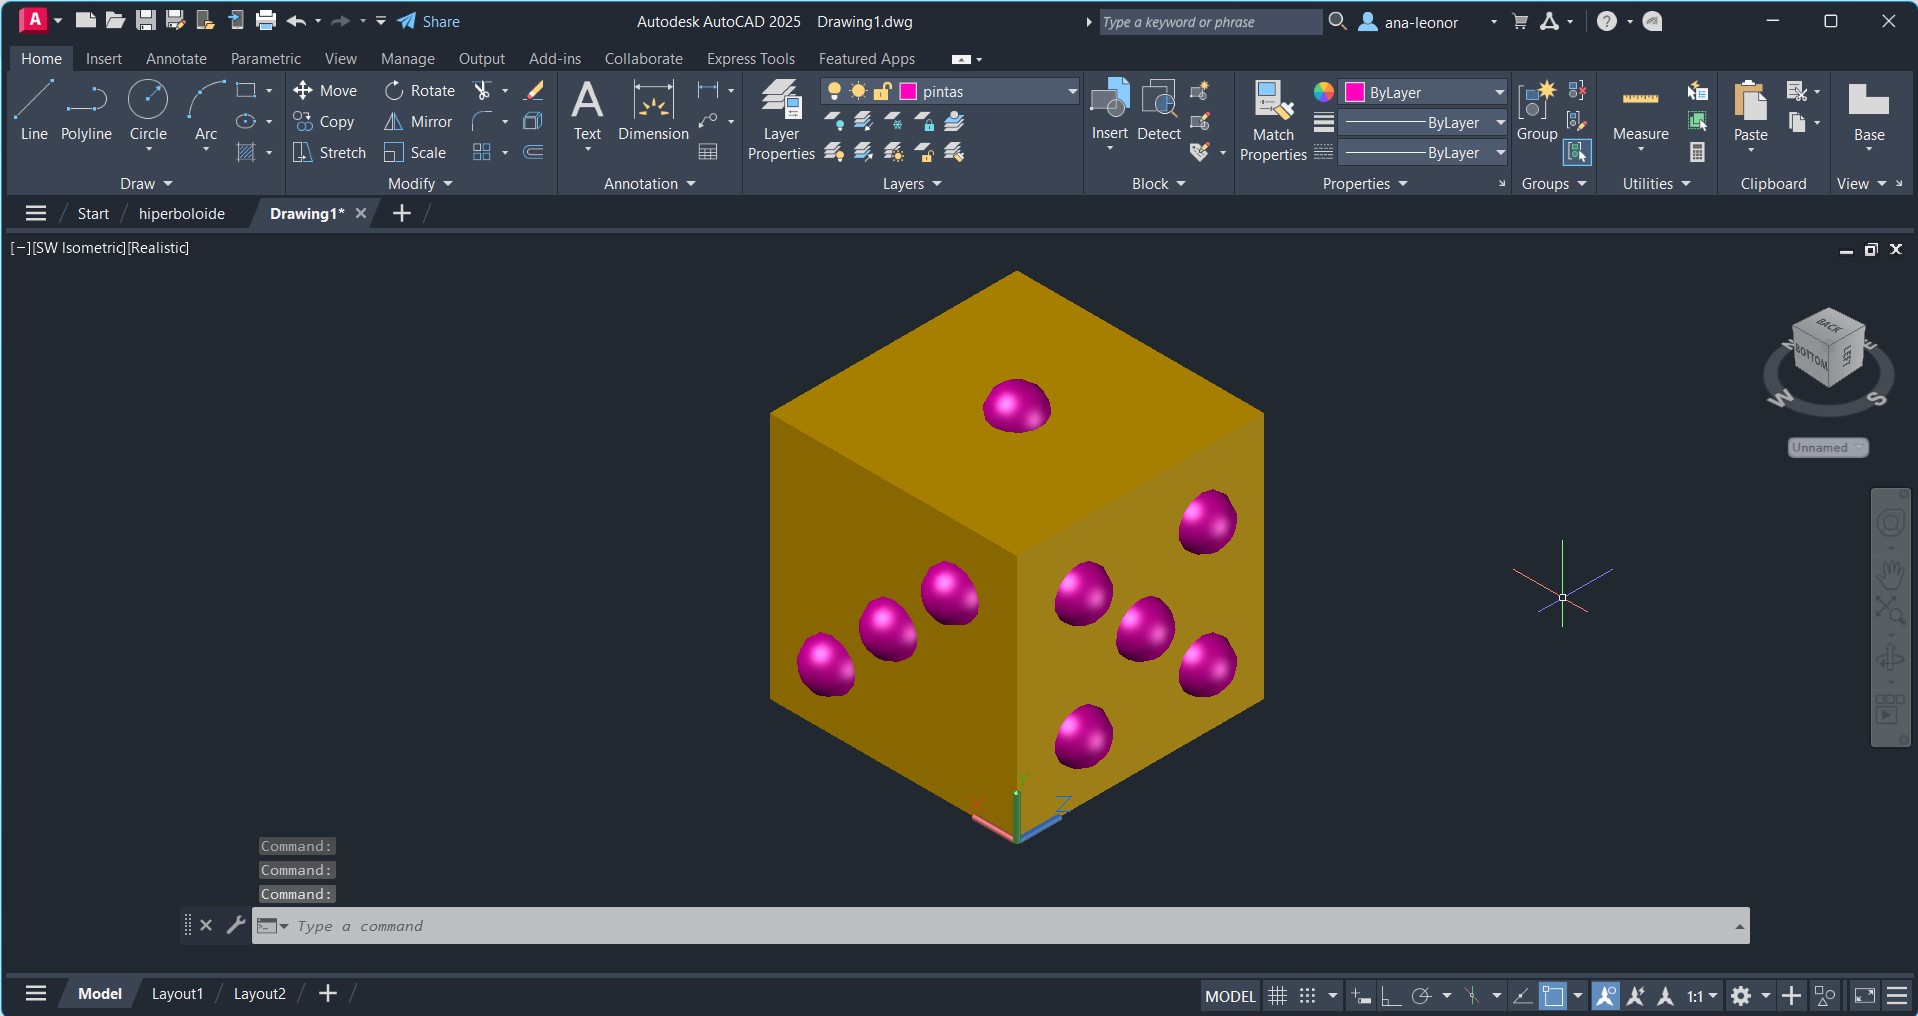Open the Insert ribbon tab

[104, 59]
